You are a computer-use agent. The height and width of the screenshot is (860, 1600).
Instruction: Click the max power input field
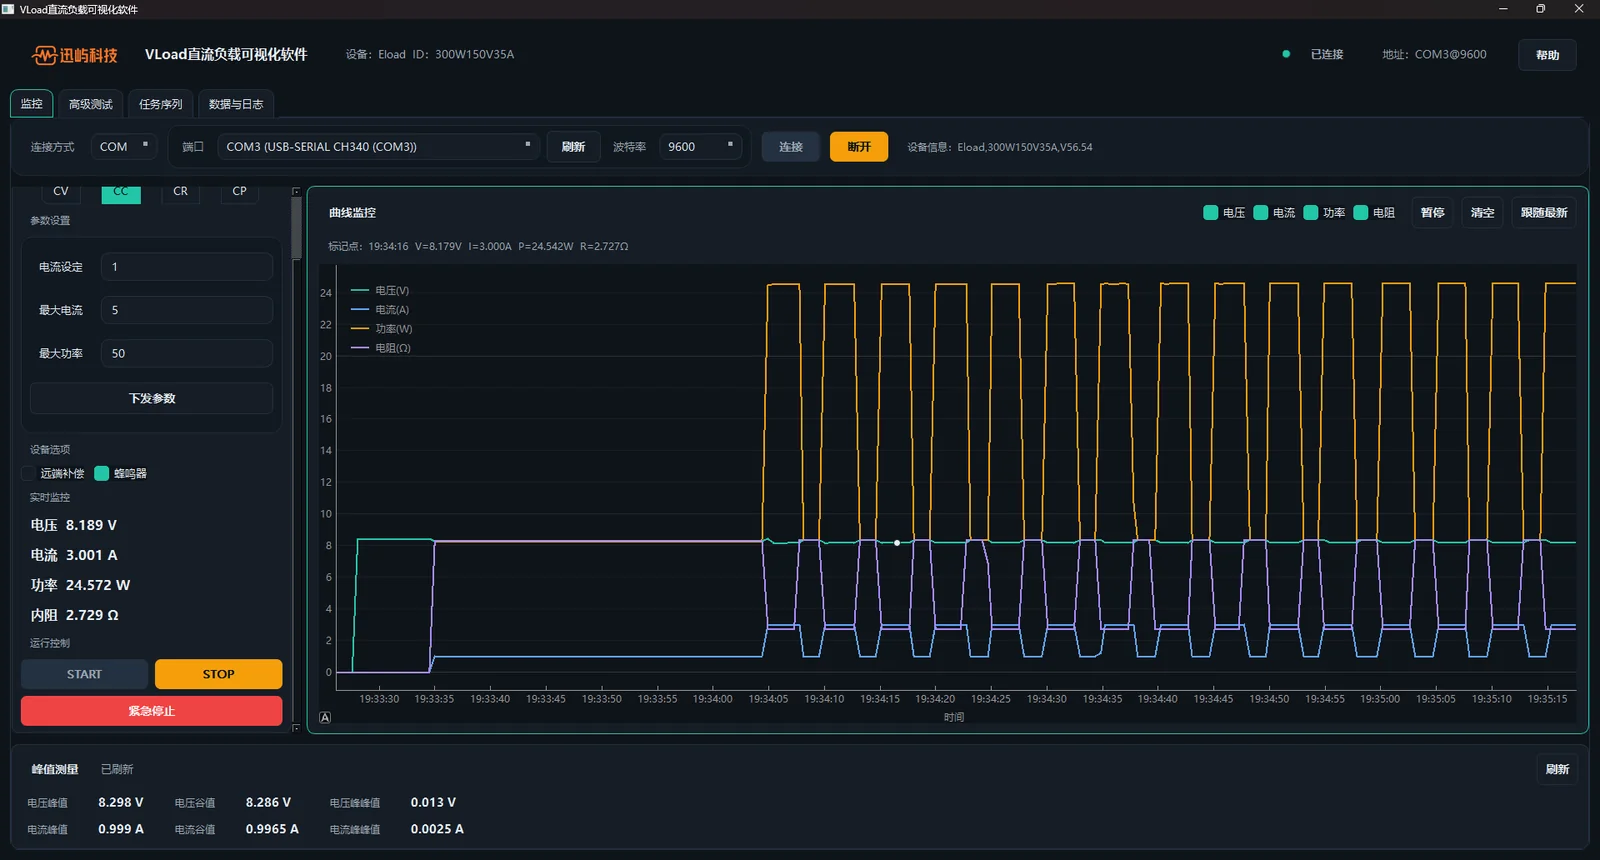coord(186,353)
